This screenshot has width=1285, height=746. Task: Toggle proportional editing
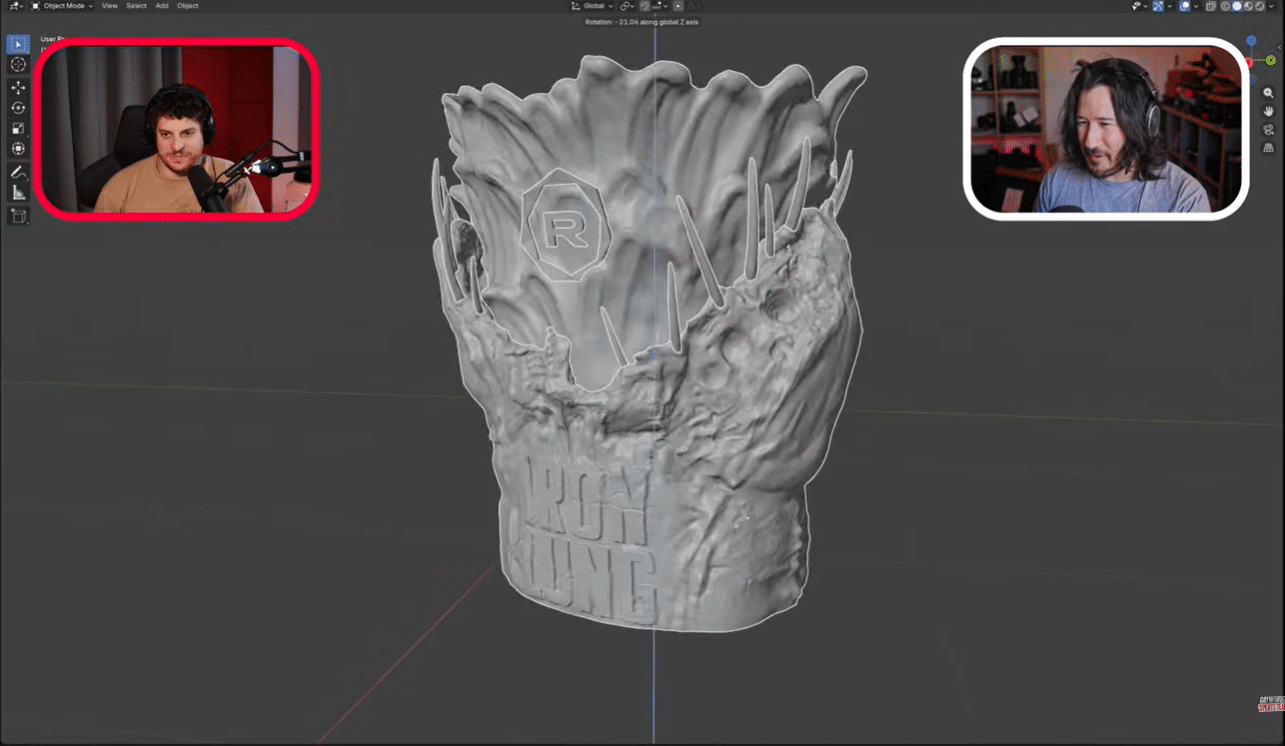tap(678, 5)
